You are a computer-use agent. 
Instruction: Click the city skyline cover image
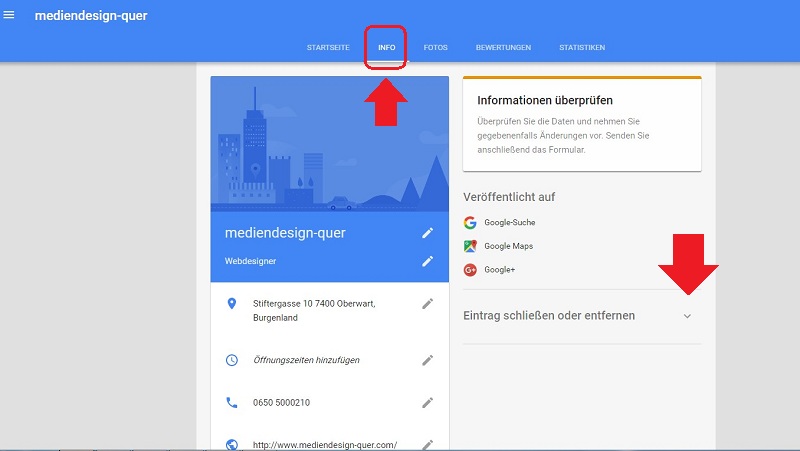(330, 144)
